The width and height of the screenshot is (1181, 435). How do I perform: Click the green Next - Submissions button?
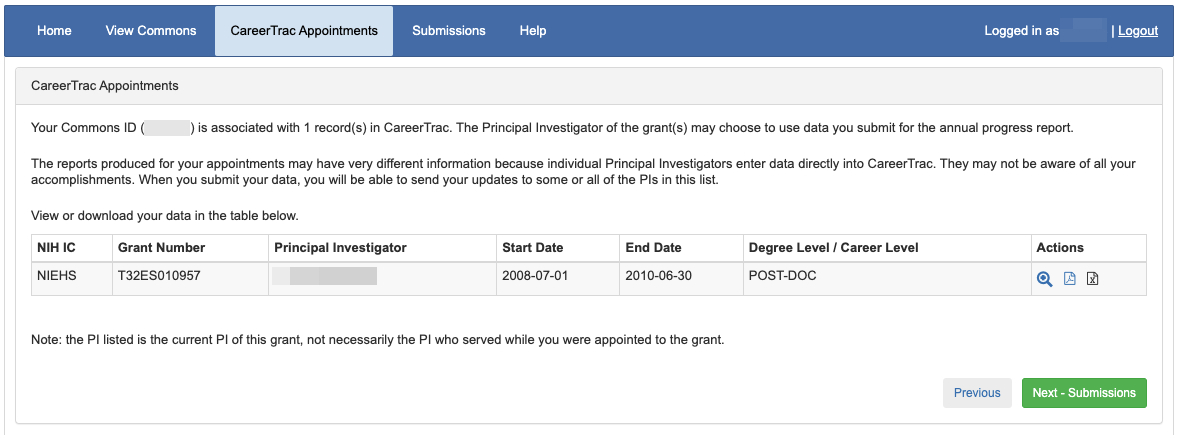coord(1084,393)
